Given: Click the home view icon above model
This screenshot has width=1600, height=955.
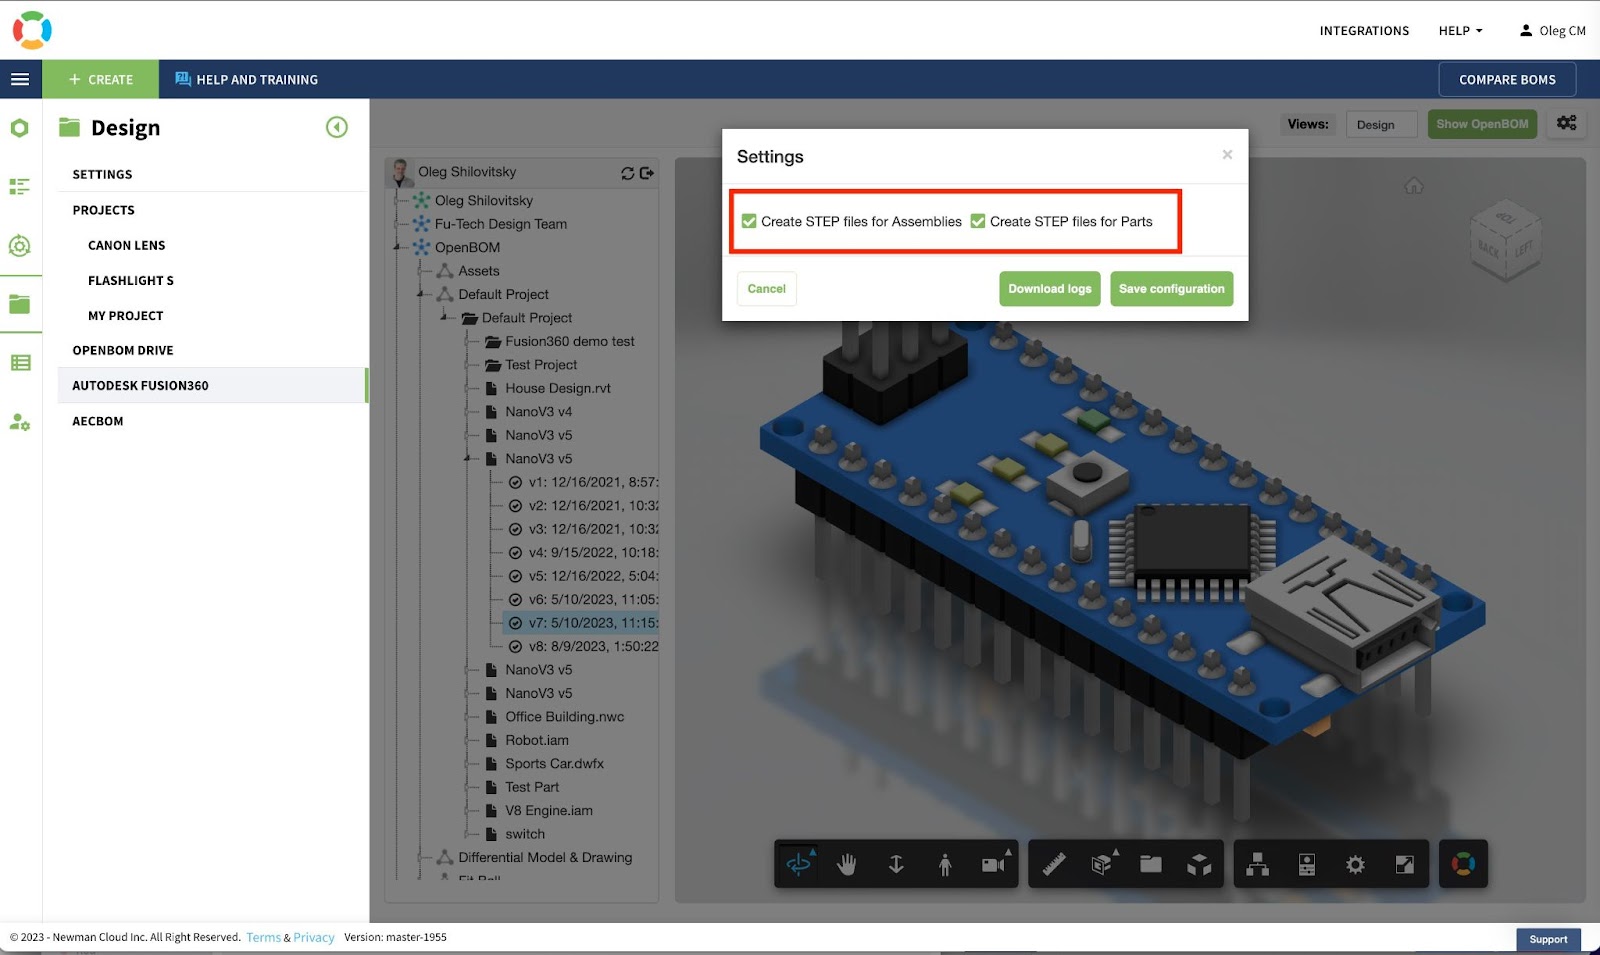Looking at the screenshot, I should 1414,186.
